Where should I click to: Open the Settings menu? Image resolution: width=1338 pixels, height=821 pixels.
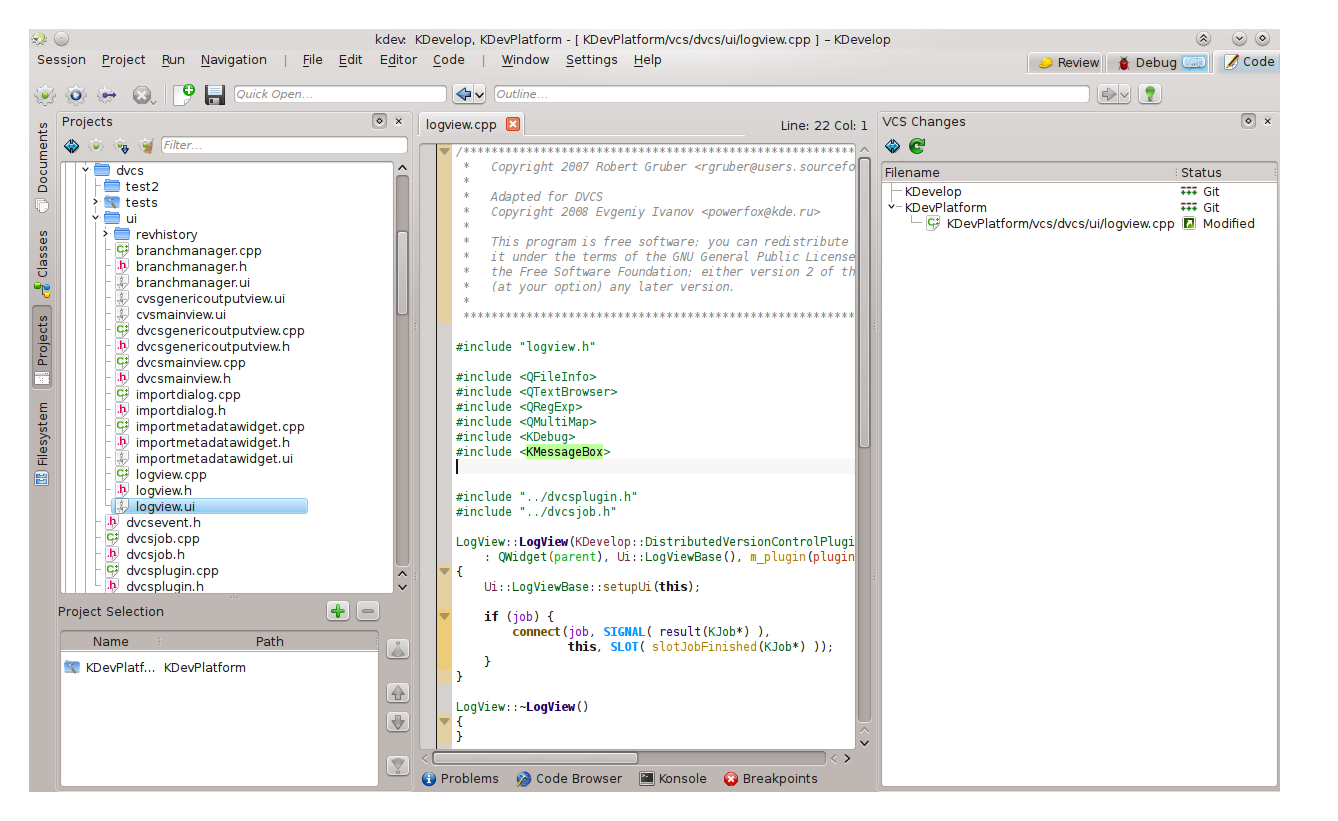click(591, 60)
